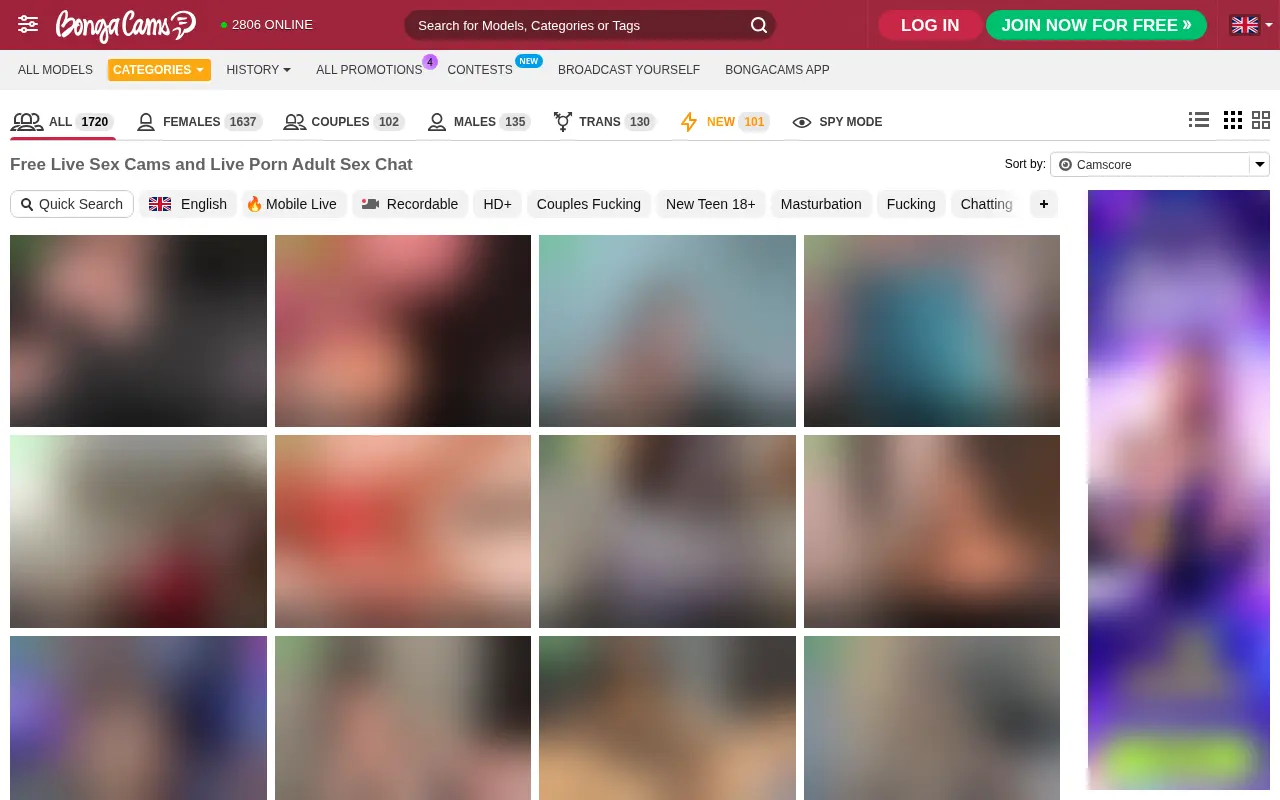Select the All 1720 tab
This screenshot has height=800, width=1280.
coord(62,122)
